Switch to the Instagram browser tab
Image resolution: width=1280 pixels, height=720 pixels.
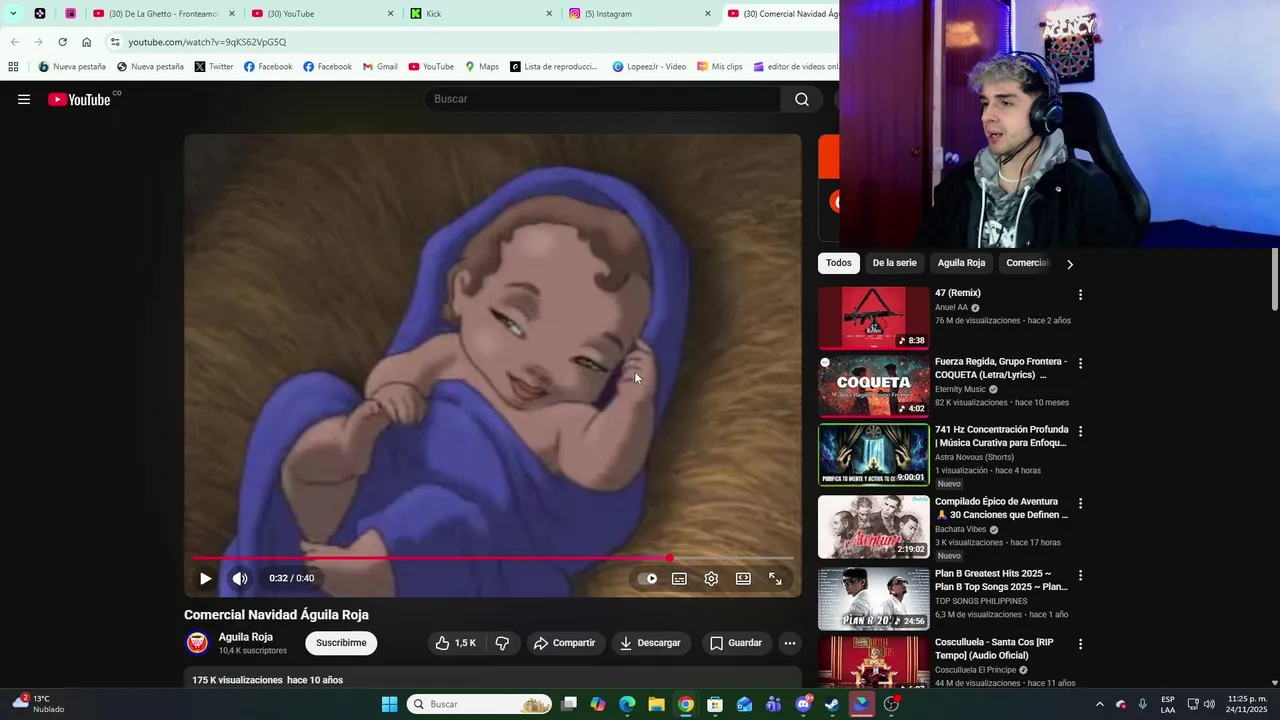click(x=638, y=14)
